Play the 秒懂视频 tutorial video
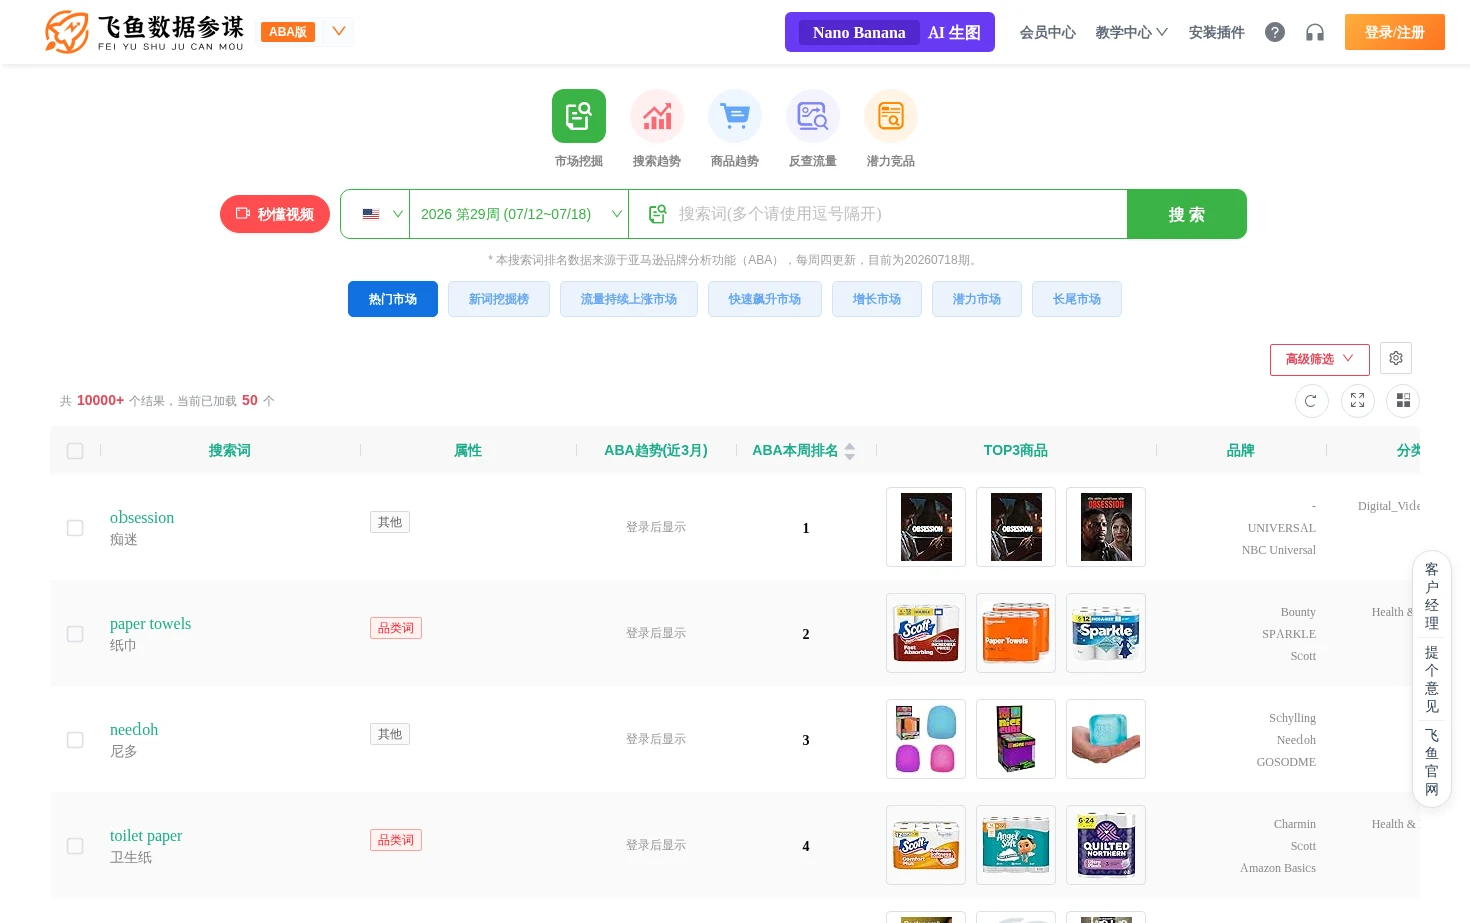 click(275, 214)
